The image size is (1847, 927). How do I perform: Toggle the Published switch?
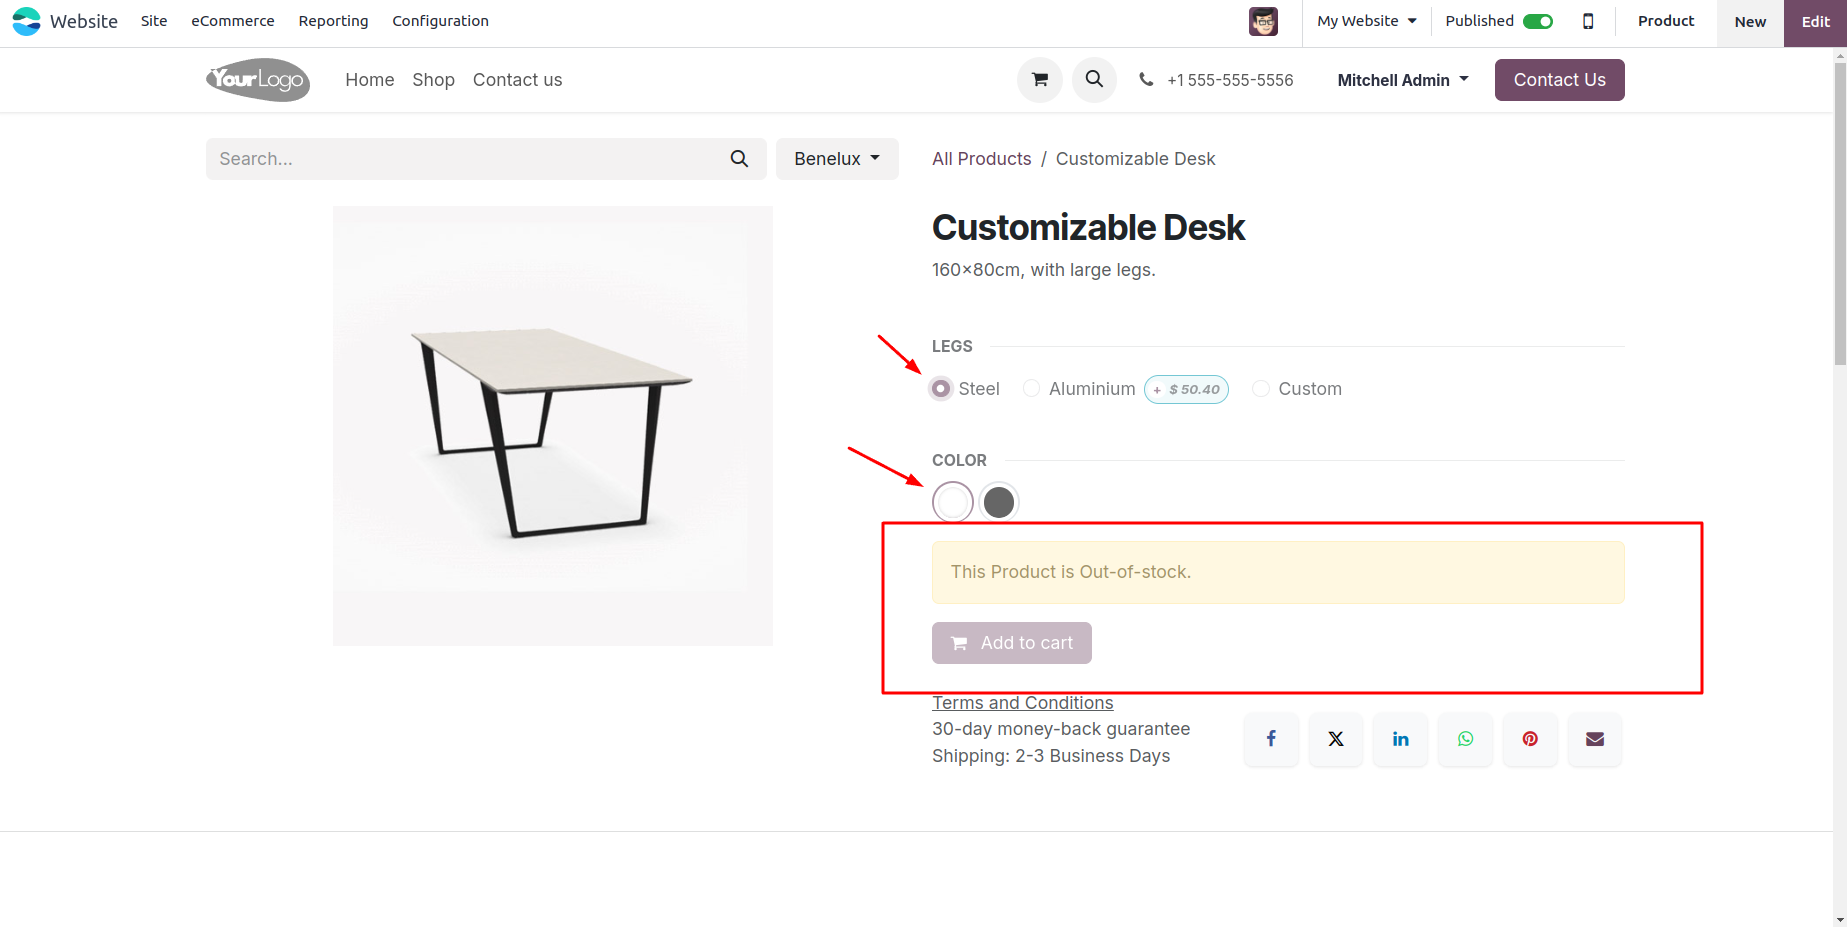1537,21
